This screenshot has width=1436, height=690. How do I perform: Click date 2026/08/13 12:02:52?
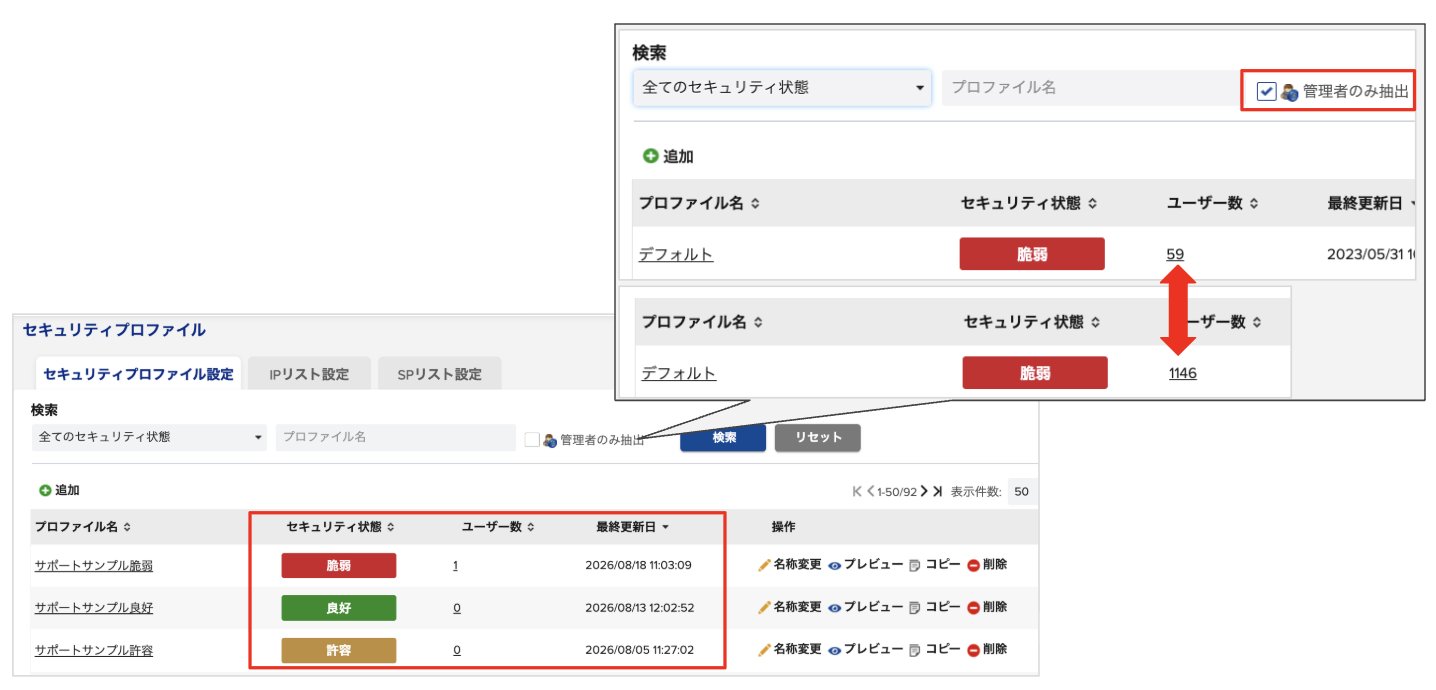(639, 607)
